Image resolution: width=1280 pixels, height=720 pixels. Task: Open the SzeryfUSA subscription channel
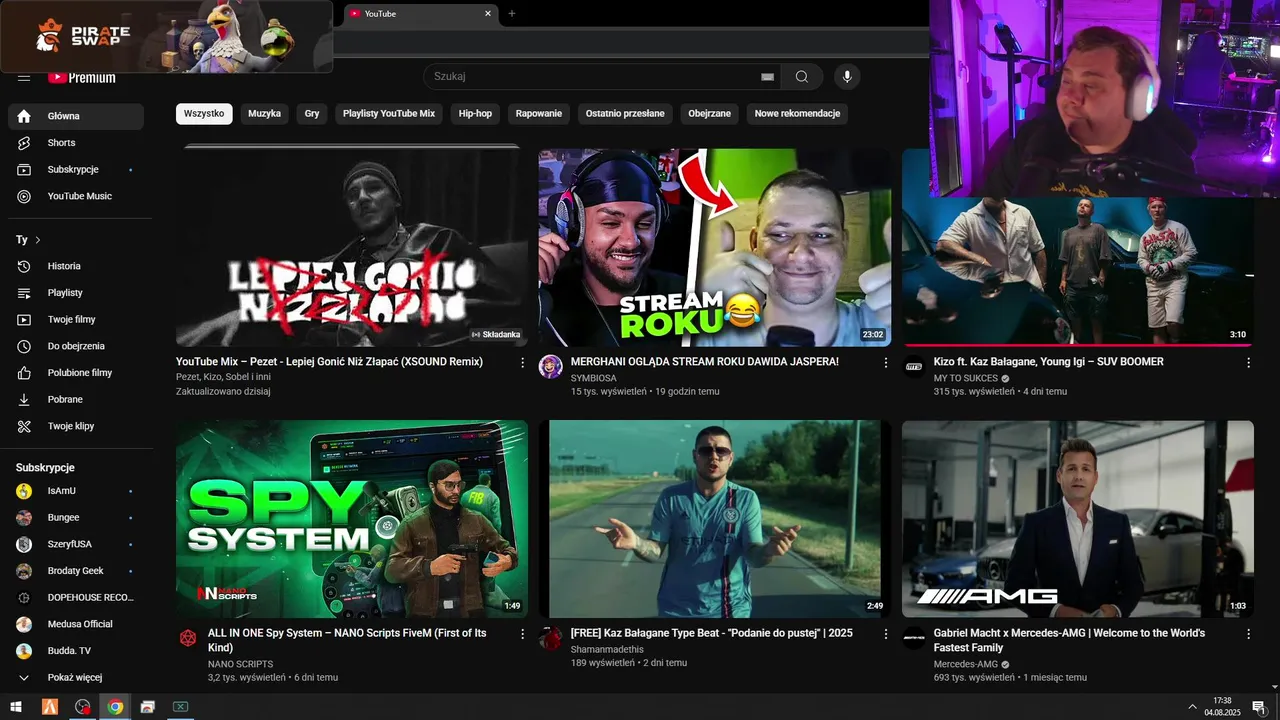point(76,544)
